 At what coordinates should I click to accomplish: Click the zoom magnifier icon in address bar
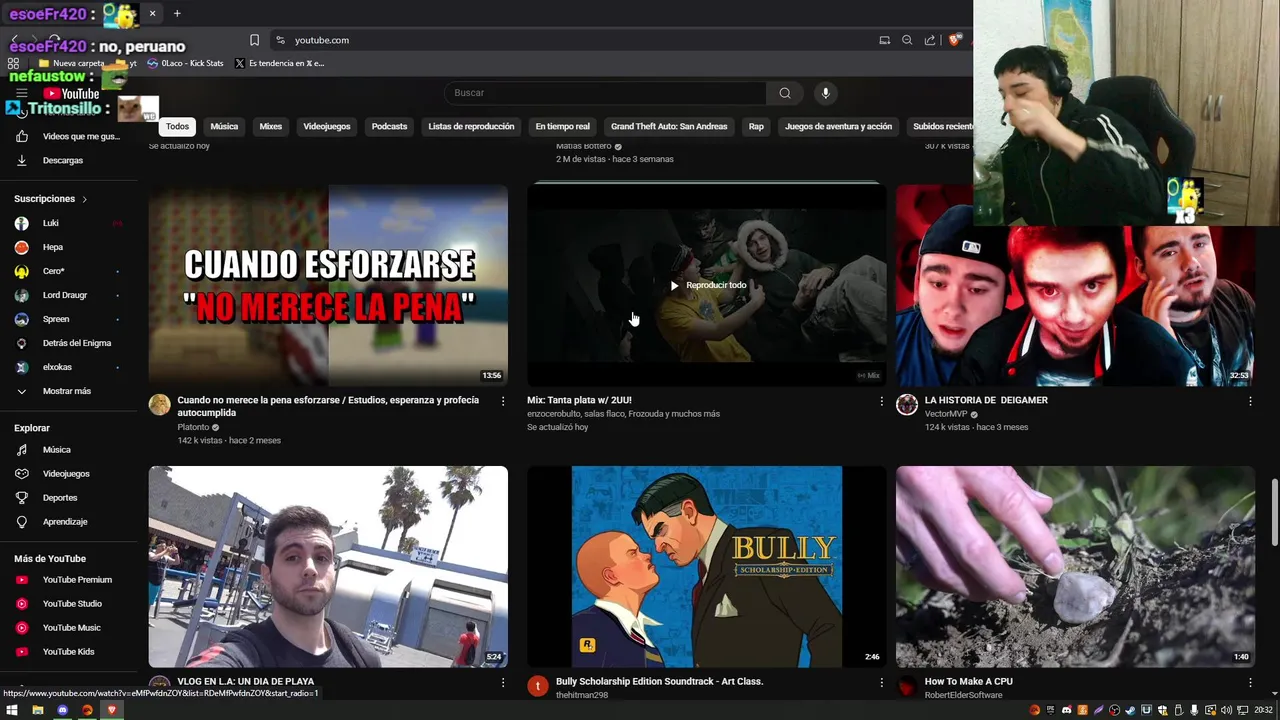pyautogui.click(x=907, y=40)
